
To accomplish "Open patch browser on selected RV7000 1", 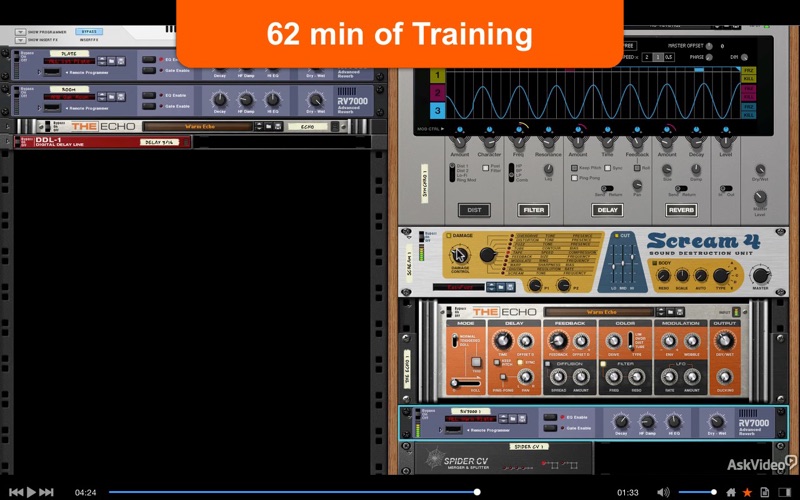I will pyautogui.click(x=513, y=418).
